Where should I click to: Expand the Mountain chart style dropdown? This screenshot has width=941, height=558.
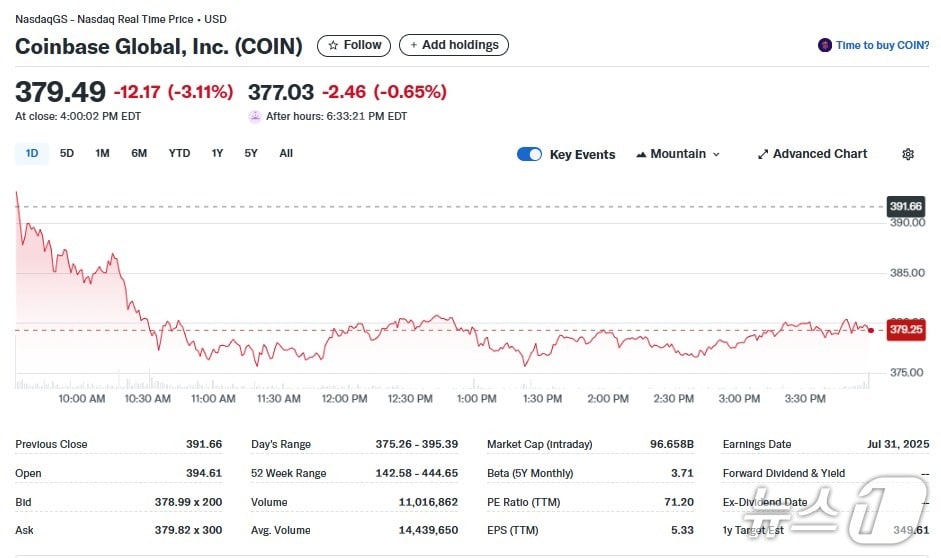click(715, 154)
